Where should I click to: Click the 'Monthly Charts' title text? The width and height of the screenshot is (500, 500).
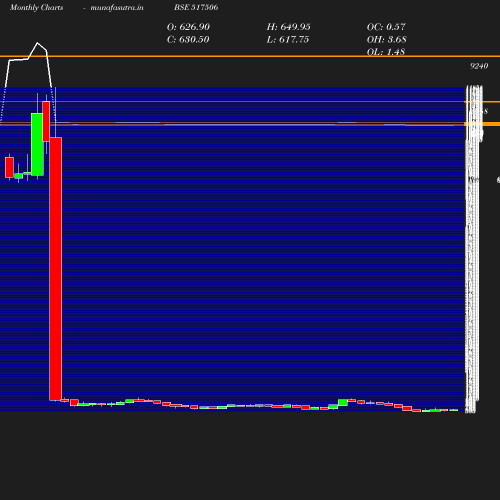37,7
